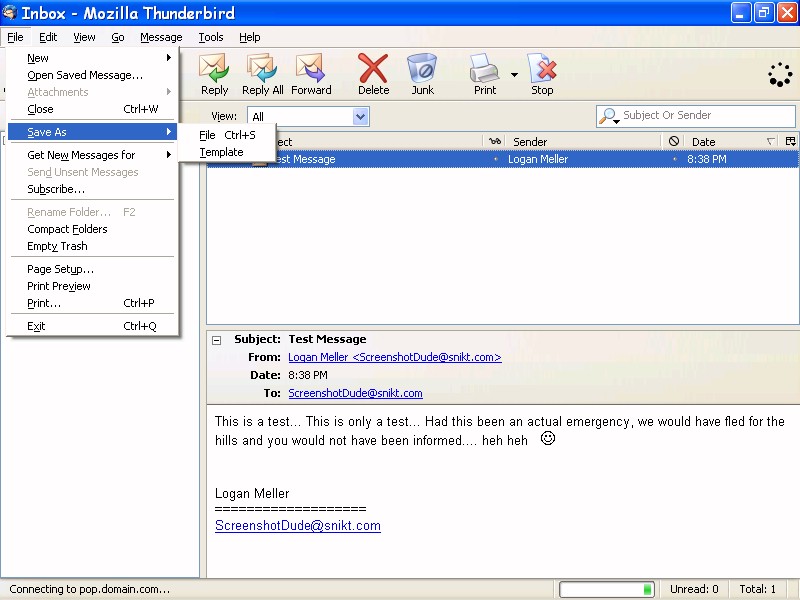Choose Open Saved Message
The image size is (800, 600).
coord(93,75)
